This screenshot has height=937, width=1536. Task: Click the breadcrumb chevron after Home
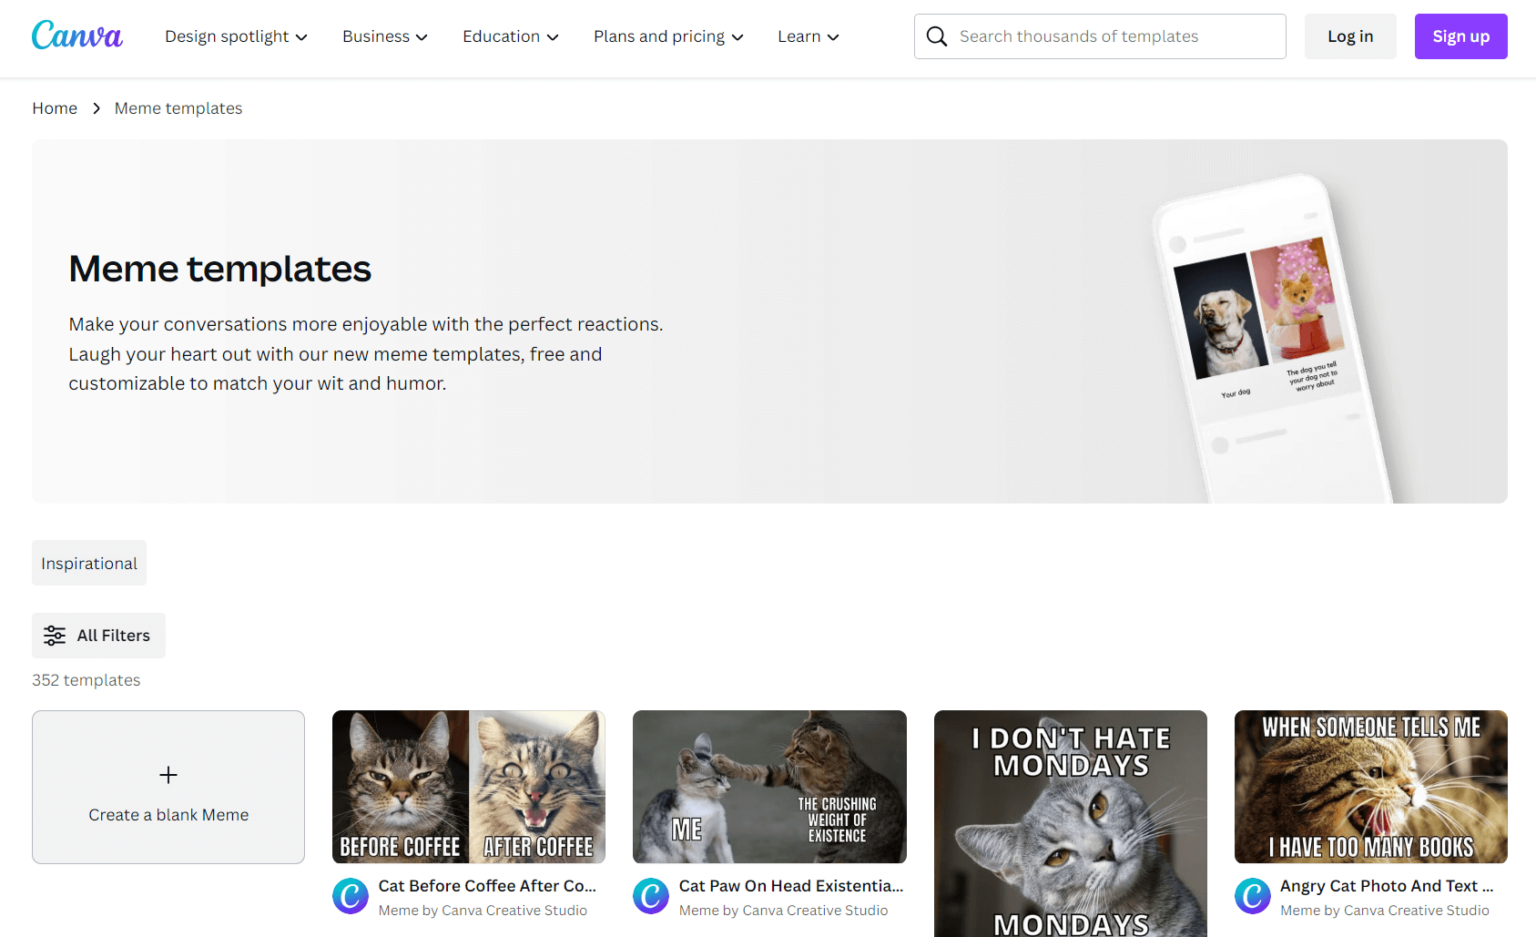tap(96, 108)
